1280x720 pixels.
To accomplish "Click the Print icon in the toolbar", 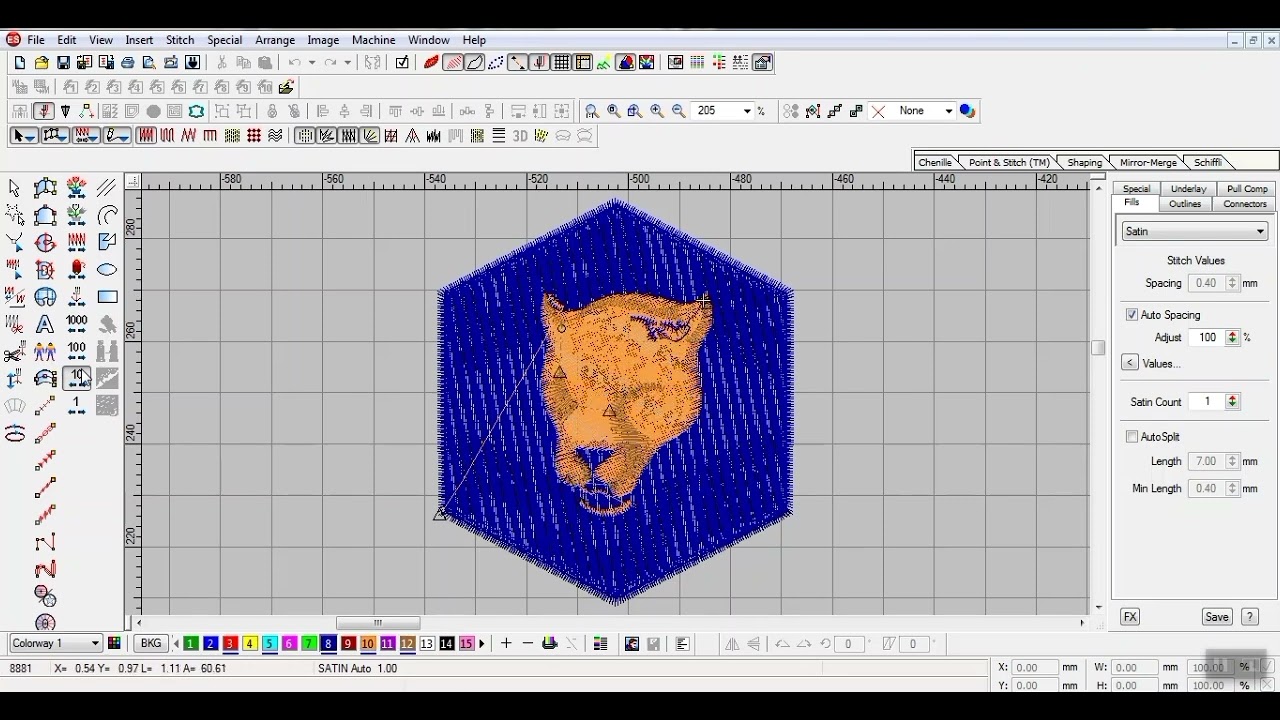I will tap(128, 62).
